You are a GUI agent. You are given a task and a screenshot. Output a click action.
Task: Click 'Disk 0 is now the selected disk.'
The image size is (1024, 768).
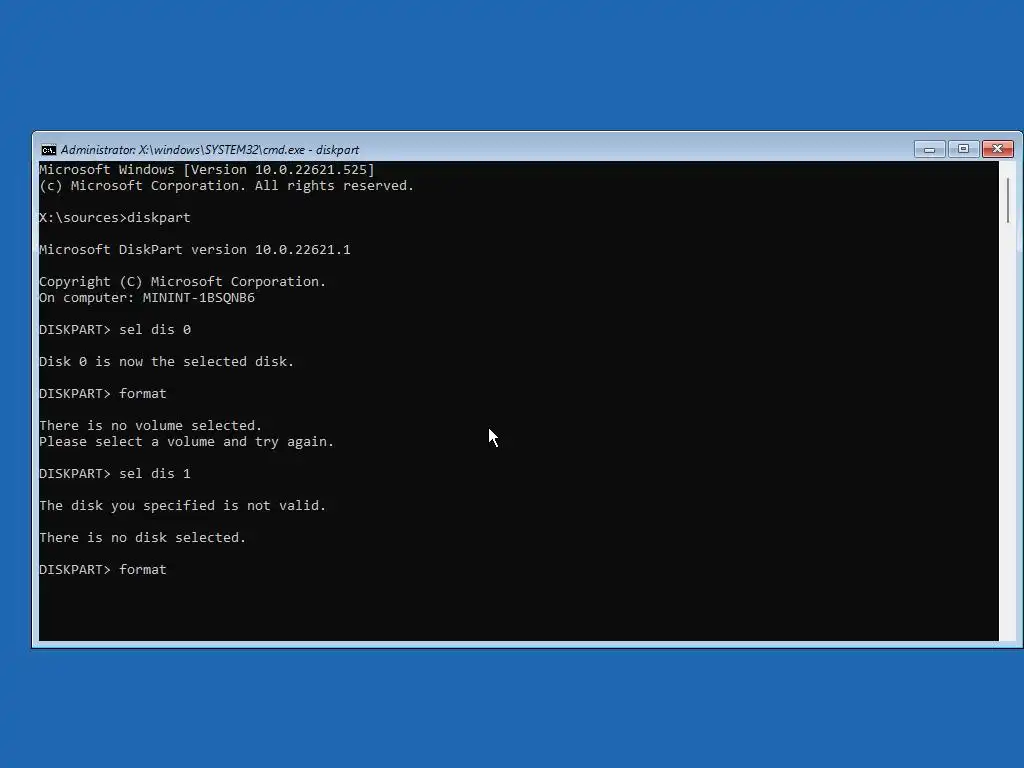[167, 362]
